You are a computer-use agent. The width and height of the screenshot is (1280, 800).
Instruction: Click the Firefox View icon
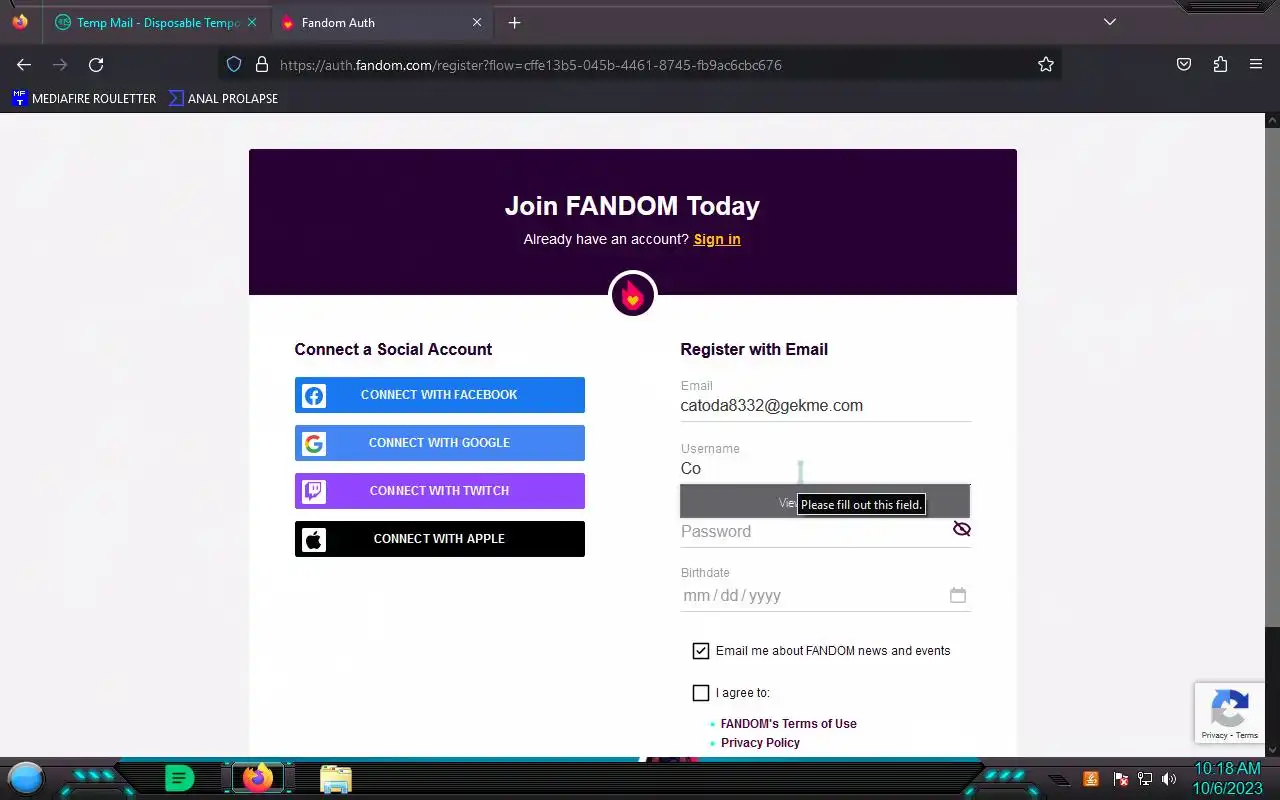point(20,22)
